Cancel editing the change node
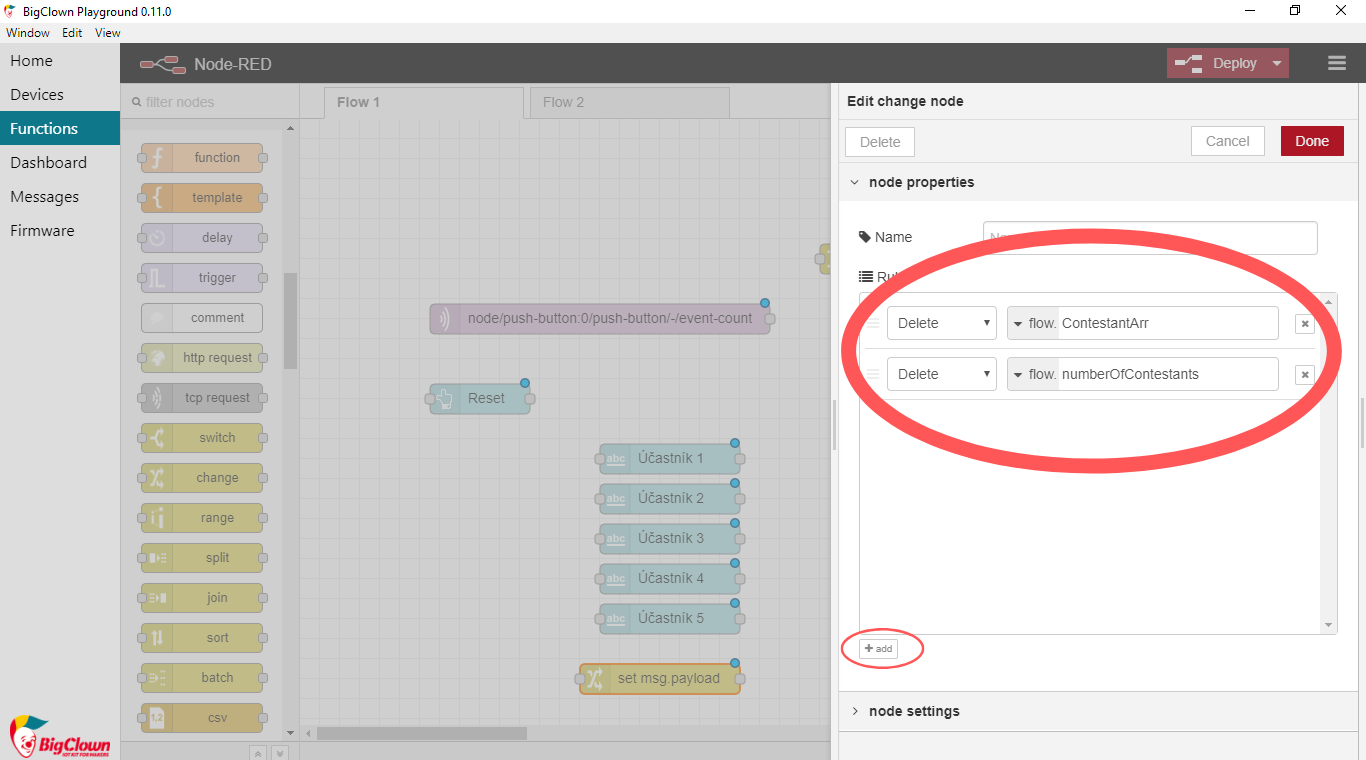This screenshot has height=760, width=1366. [1228, 141]
